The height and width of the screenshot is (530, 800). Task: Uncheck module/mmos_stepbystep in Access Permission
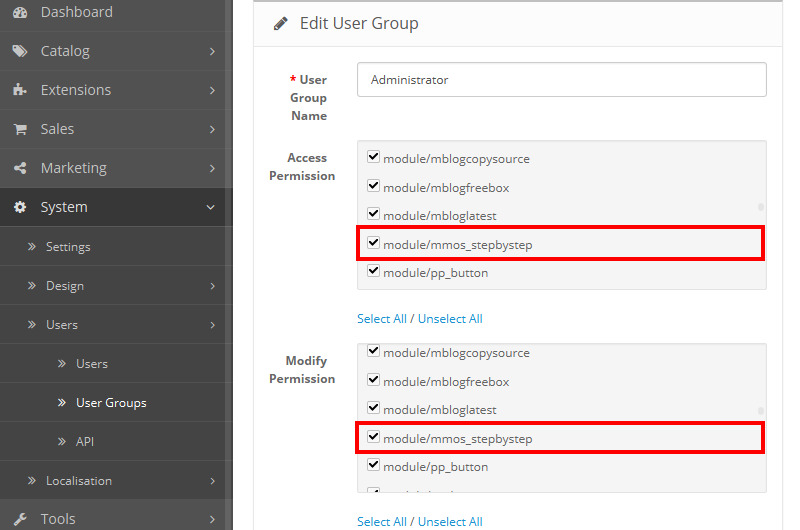(374, 243)
